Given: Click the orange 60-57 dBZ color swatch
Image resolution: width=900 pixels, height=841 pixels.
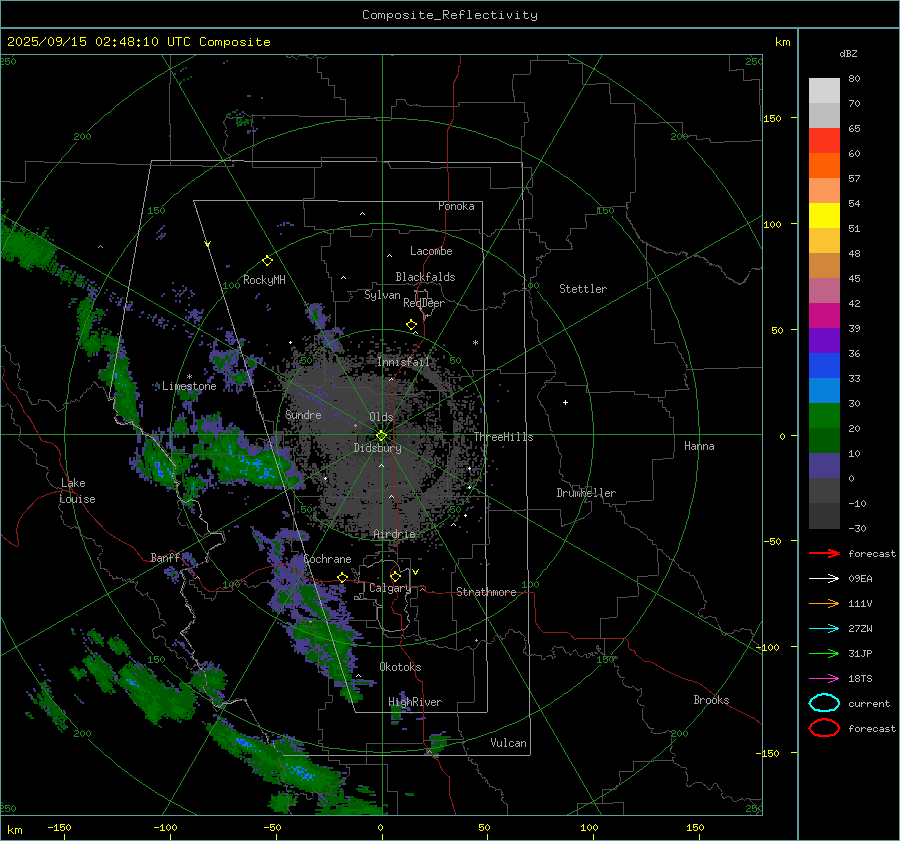Looking at the screenshot, I should pyautogui.click(x=824, y=165).
